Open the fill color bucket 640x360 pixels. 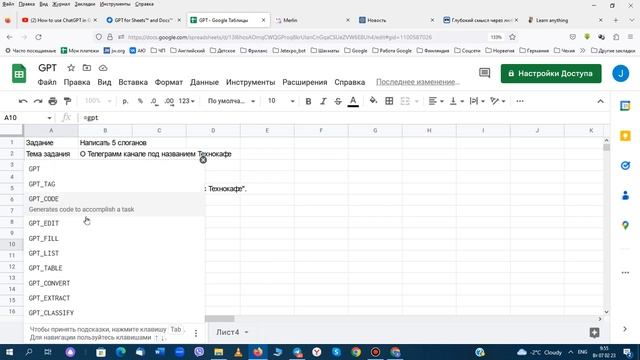[373, 101]
